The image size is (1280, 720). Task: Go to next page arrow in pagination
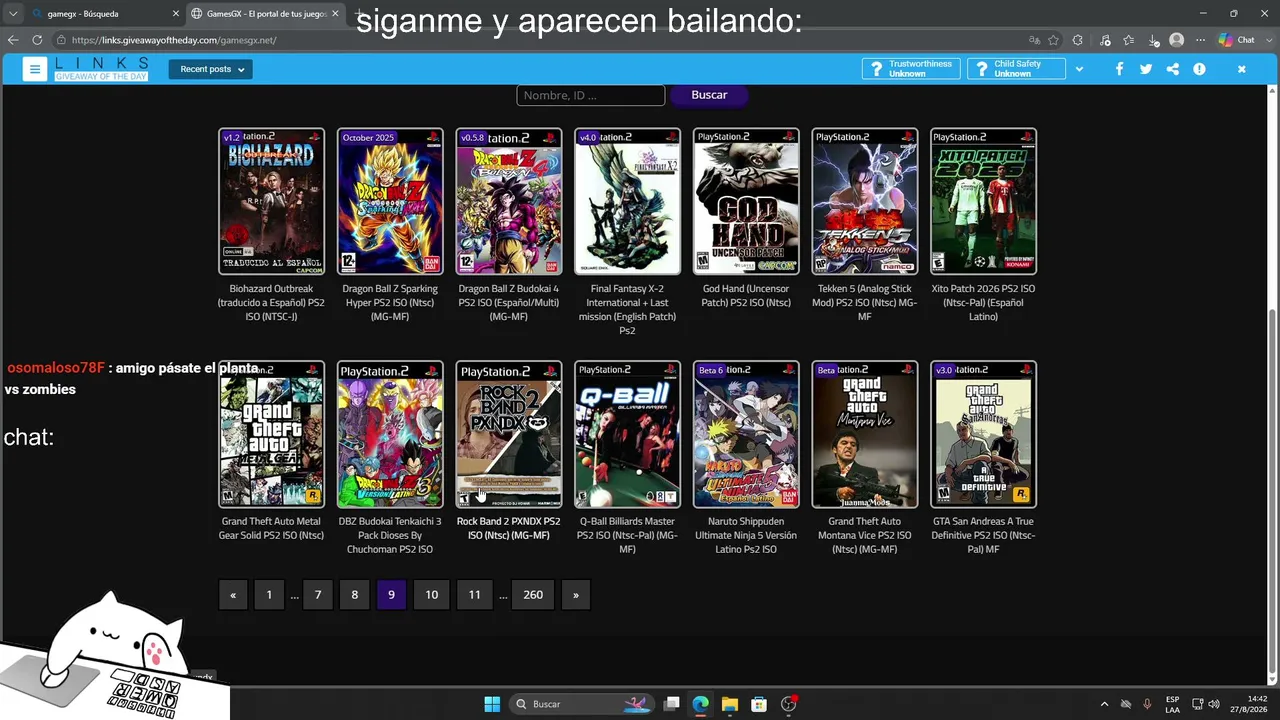[576, 595]
